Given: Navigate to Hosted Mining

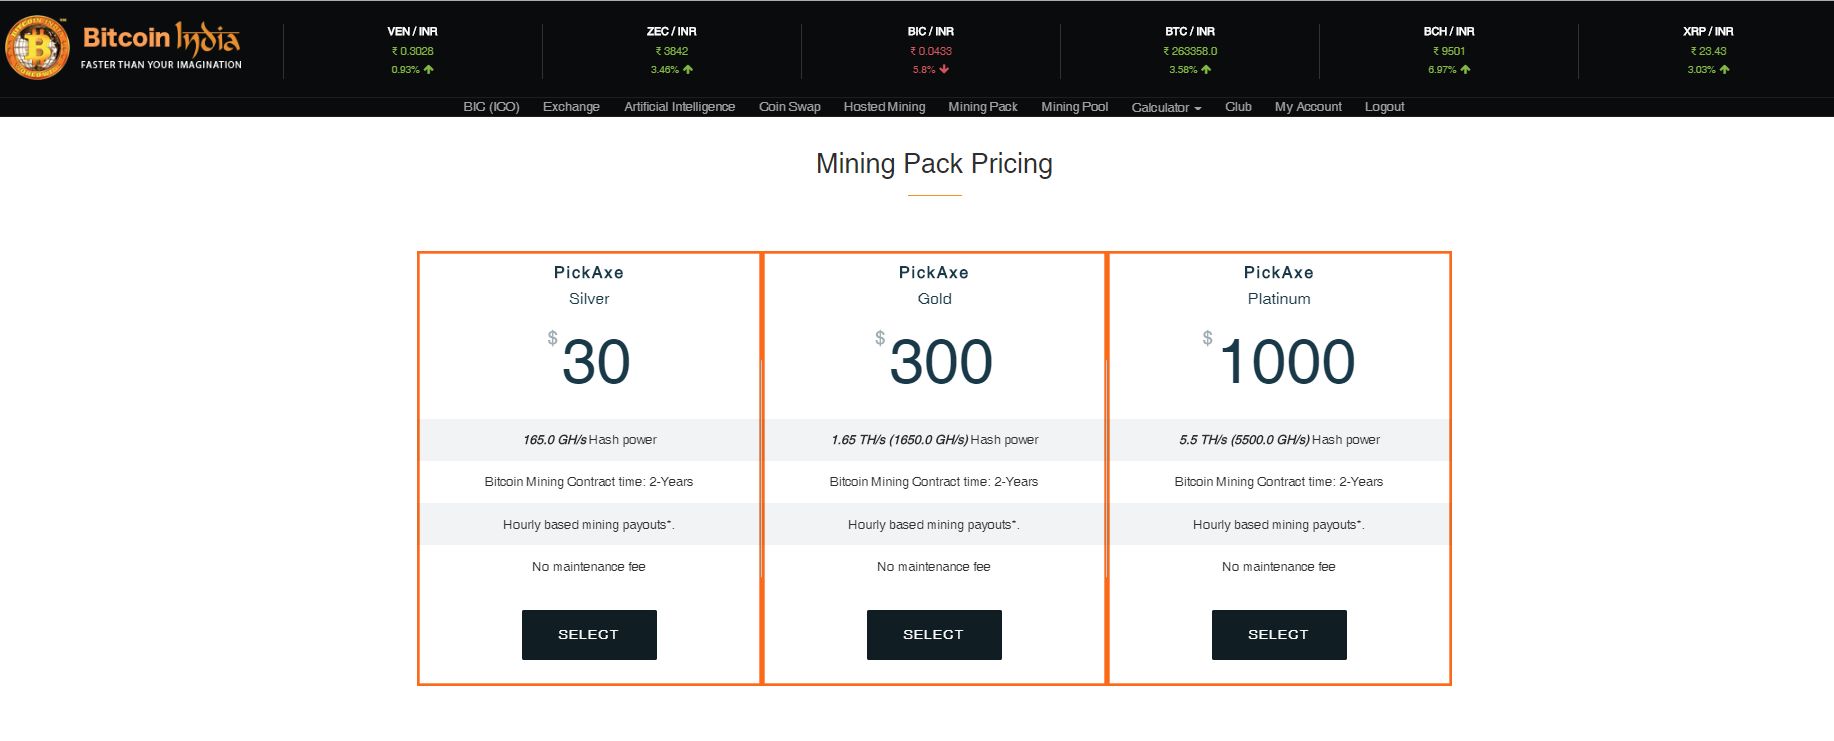Looking at the screenshot, I should click(884, 107).
